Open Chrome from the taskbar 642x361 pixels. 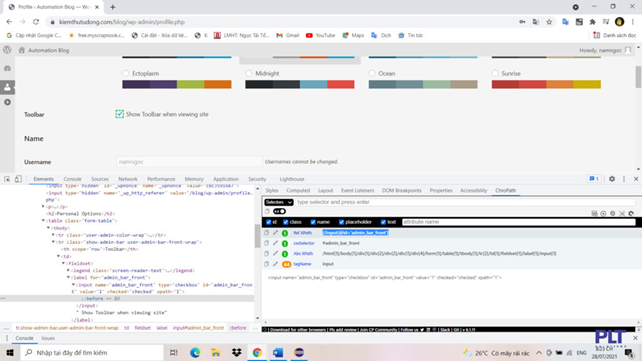click(257, 352)
